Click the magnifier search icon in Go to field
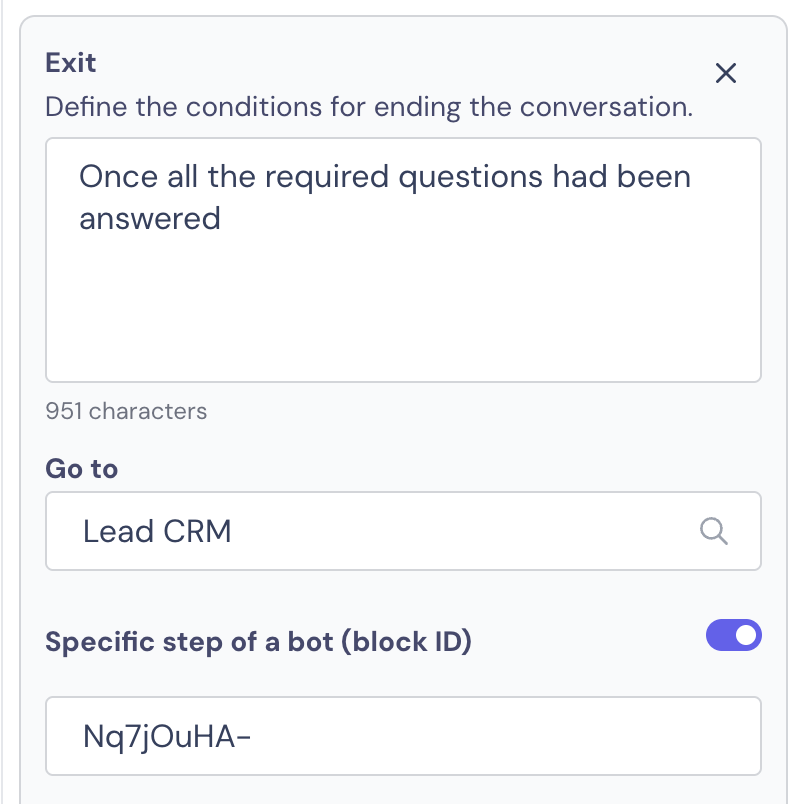 [x=713, y=531]
